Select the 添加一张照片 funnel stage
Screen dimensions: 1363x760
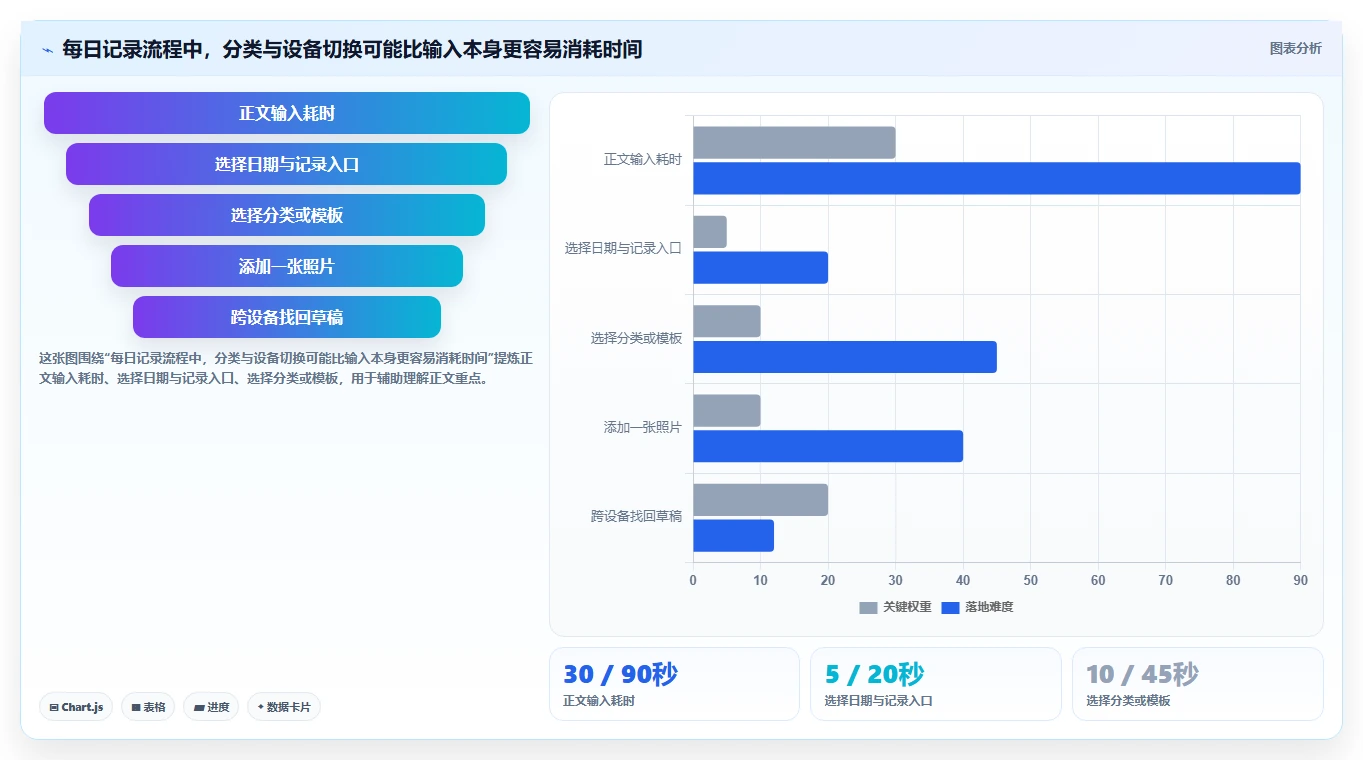287,266
